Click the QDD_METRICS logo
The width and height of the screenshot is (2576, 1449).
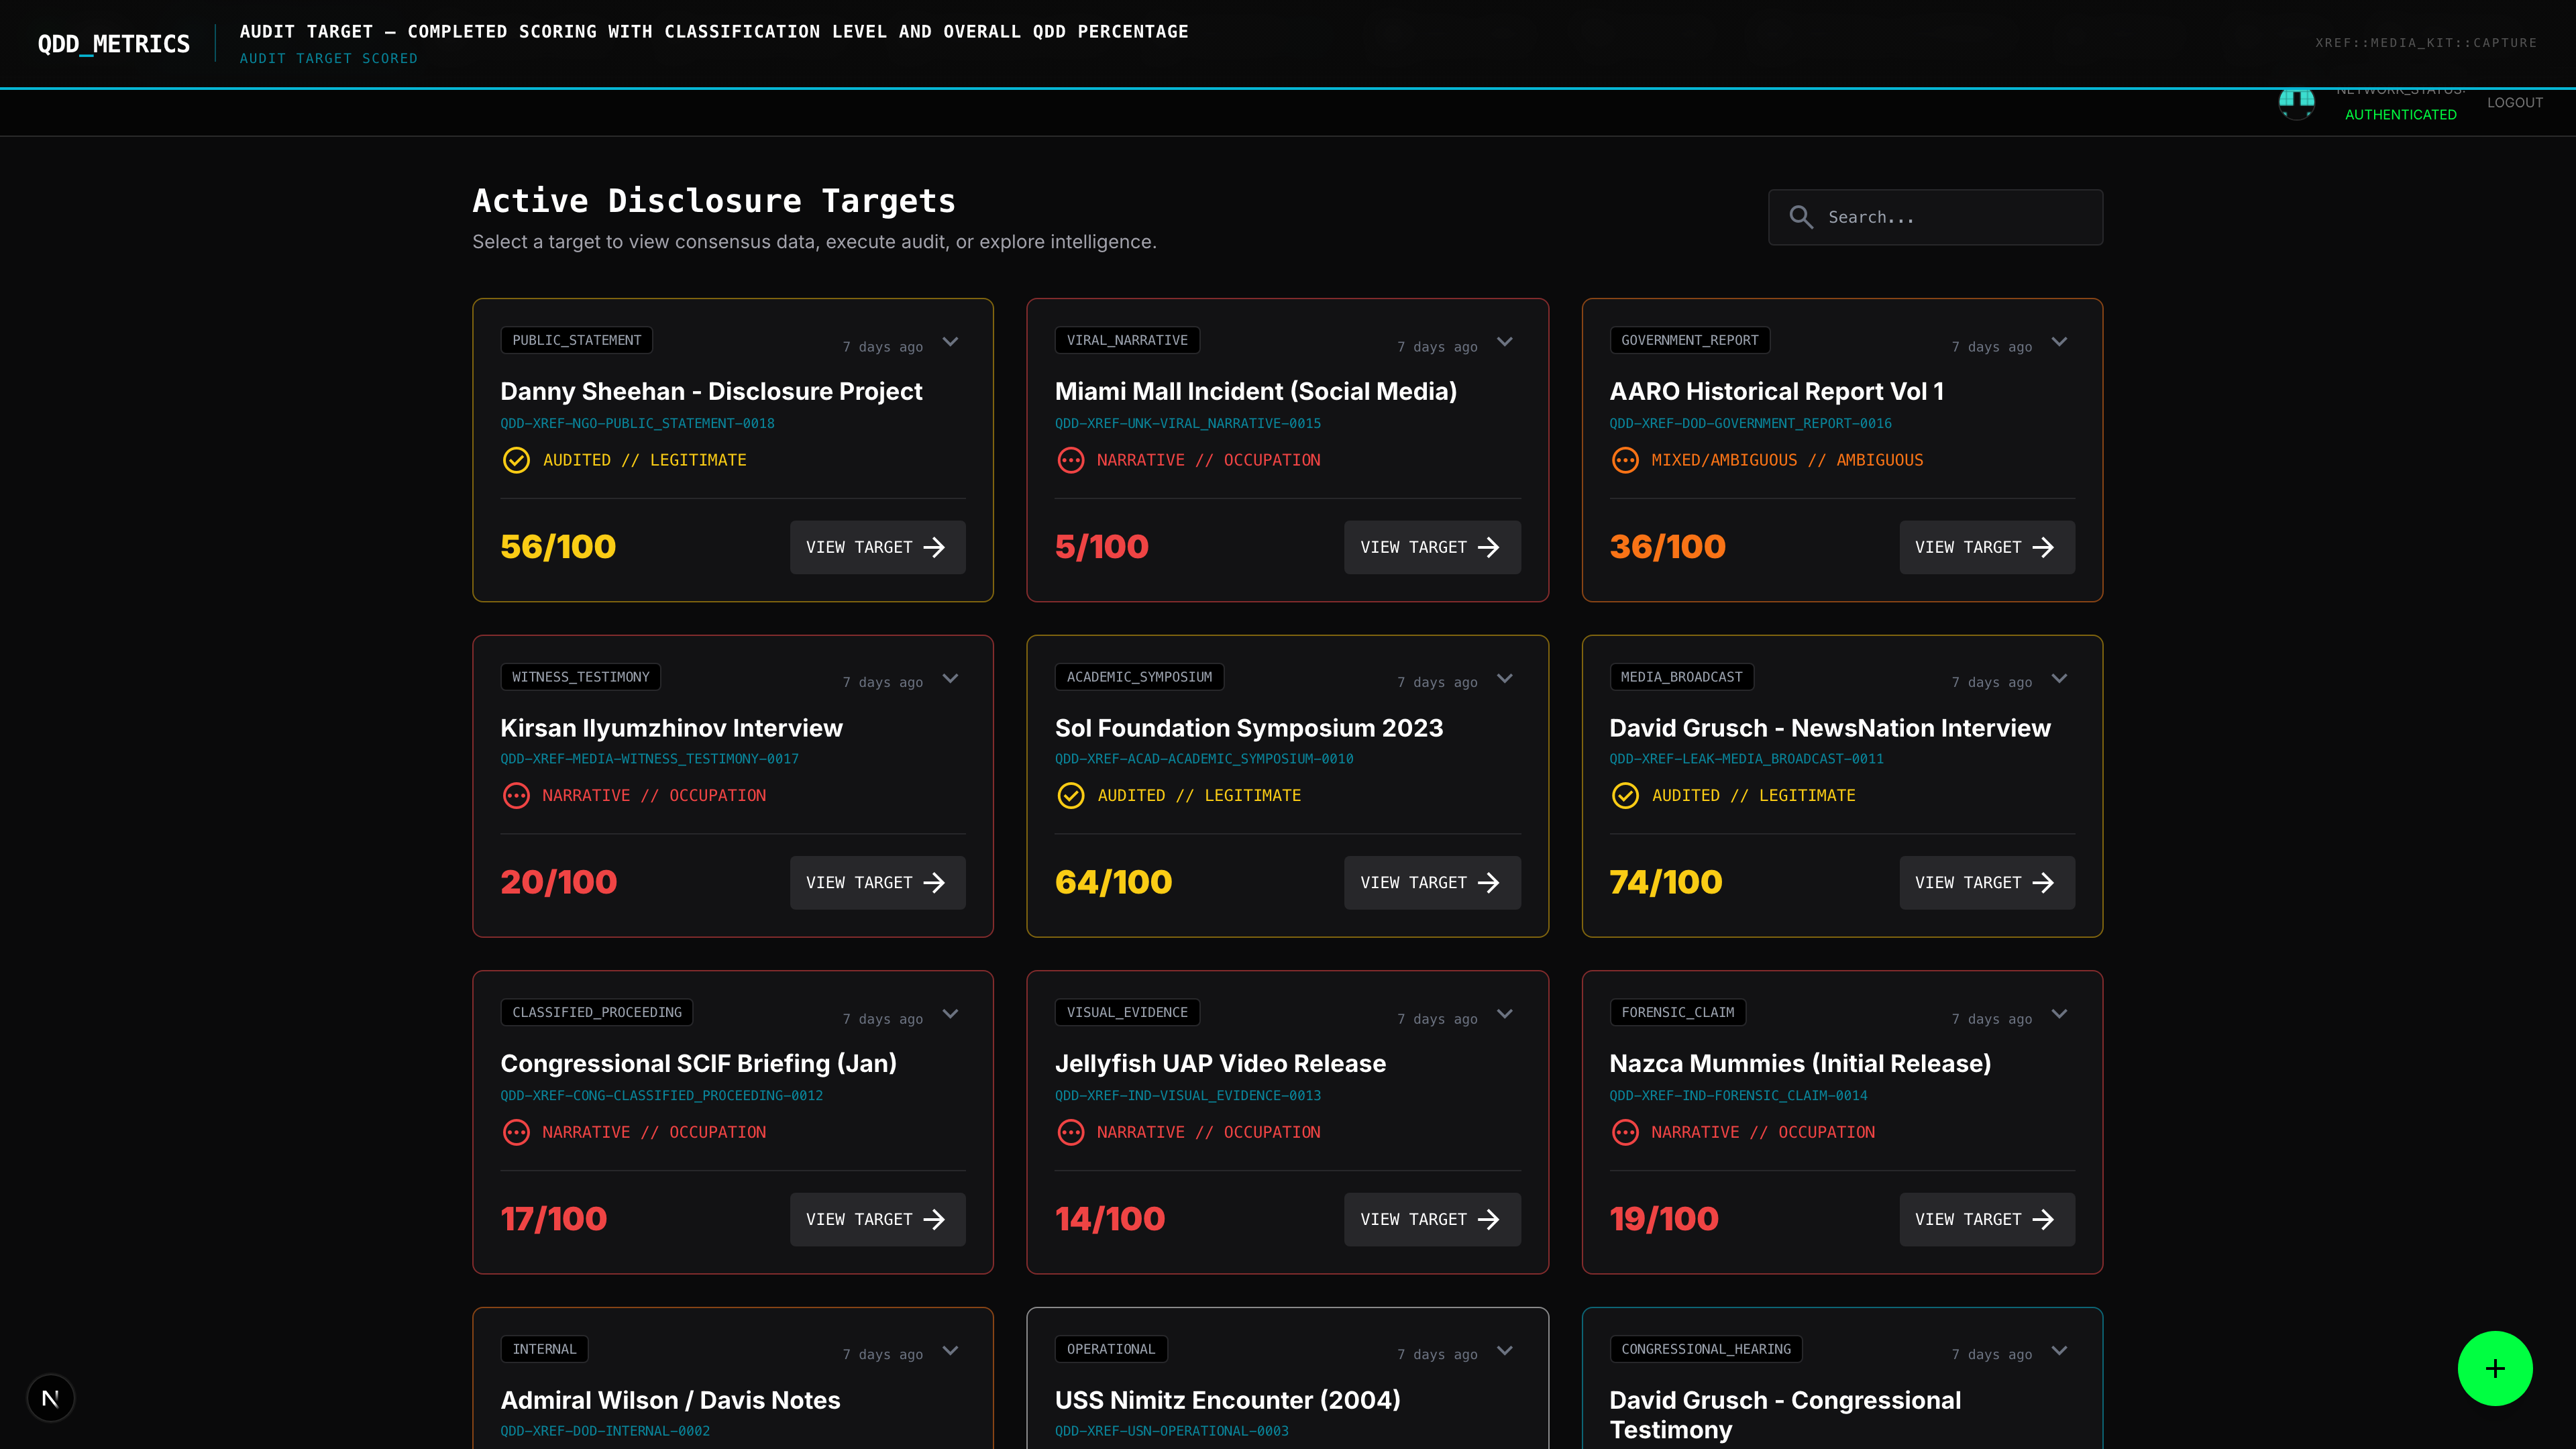[x=114, y=44]
